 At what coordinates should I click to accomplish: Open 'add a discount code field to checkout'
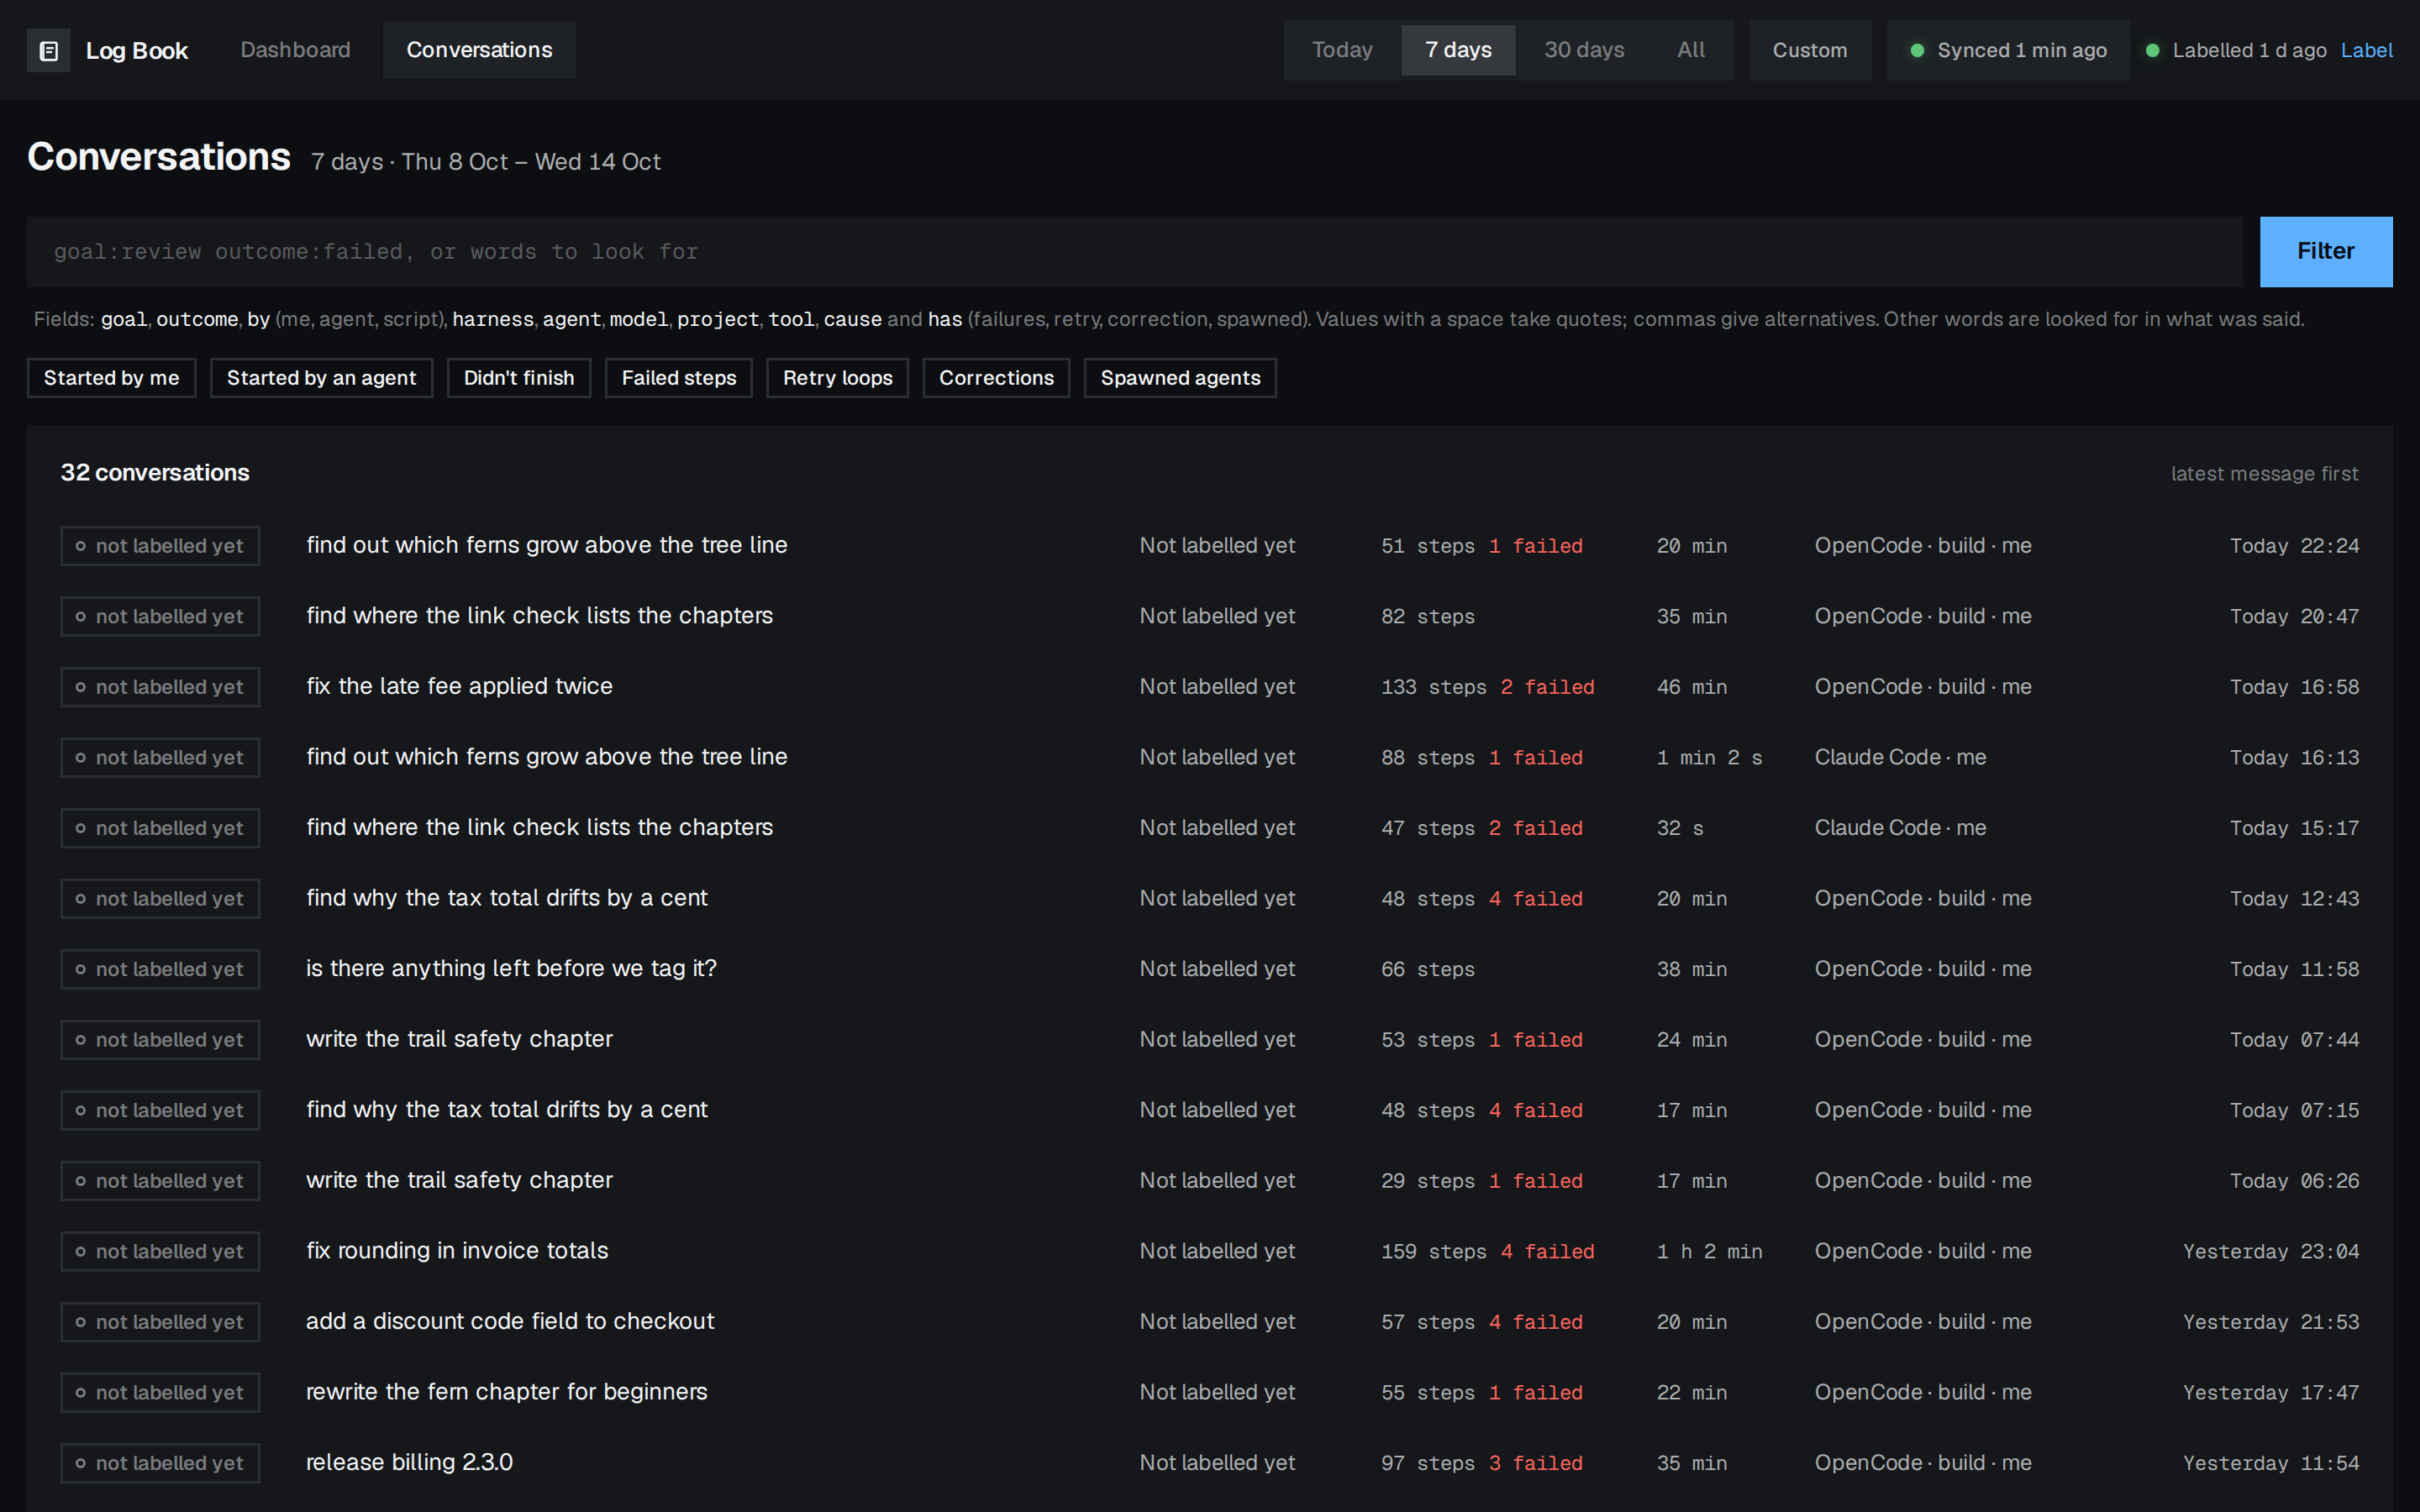click(510, 1322)
